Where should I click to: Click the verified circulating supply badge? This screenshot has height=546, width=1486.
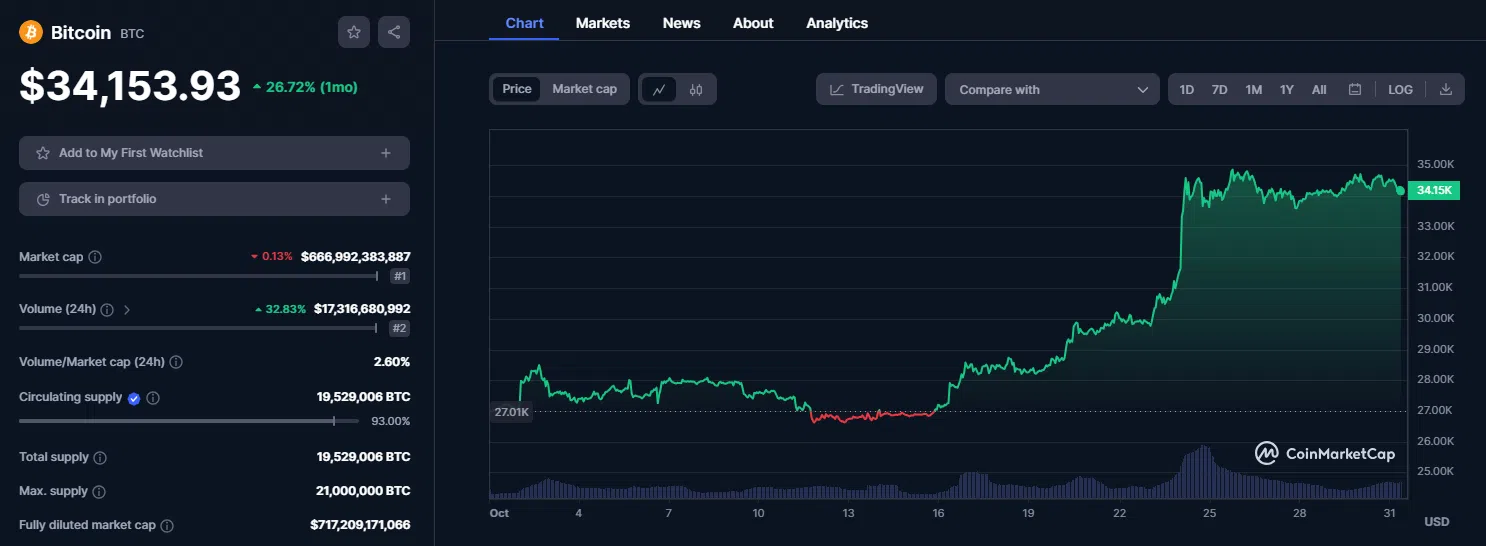pos(134,398)
